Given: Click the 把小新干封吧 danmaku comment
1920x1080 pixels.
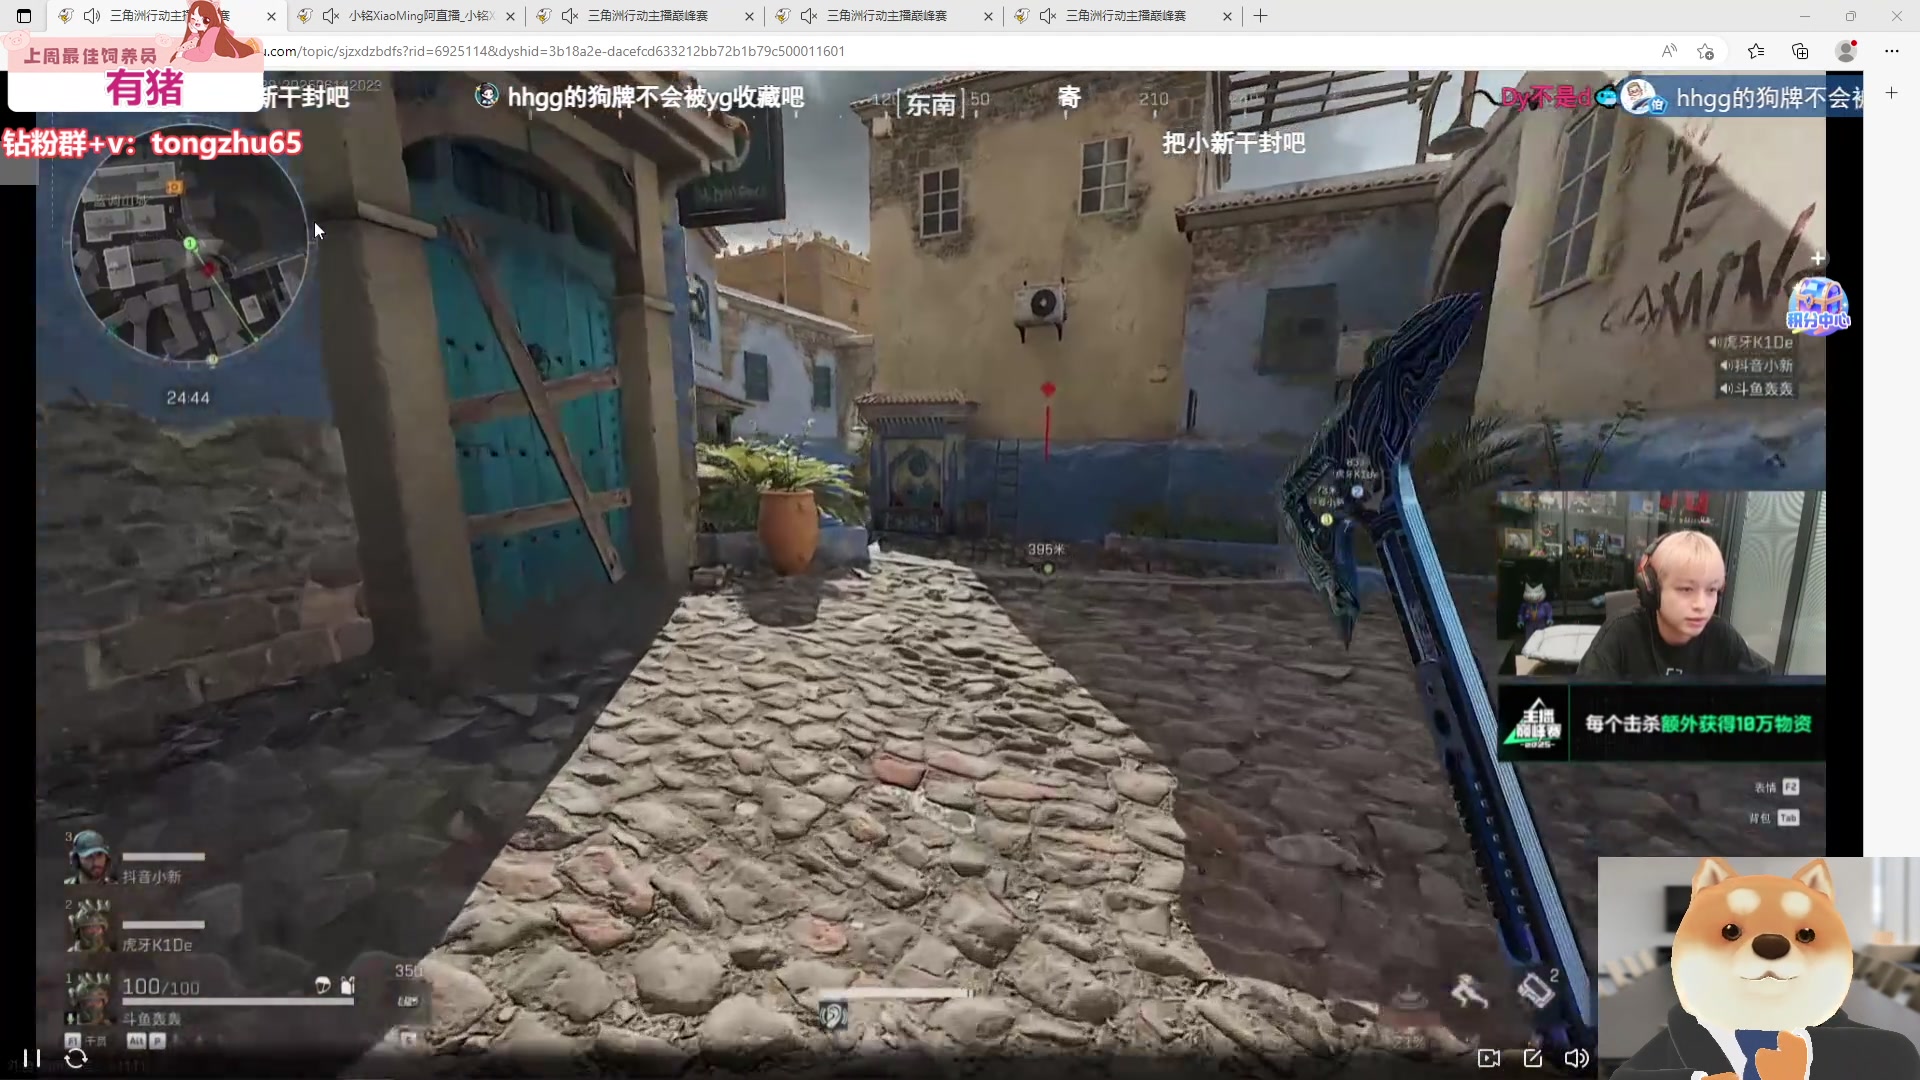Looking at the screenshot, I should tap(1233, 143).
